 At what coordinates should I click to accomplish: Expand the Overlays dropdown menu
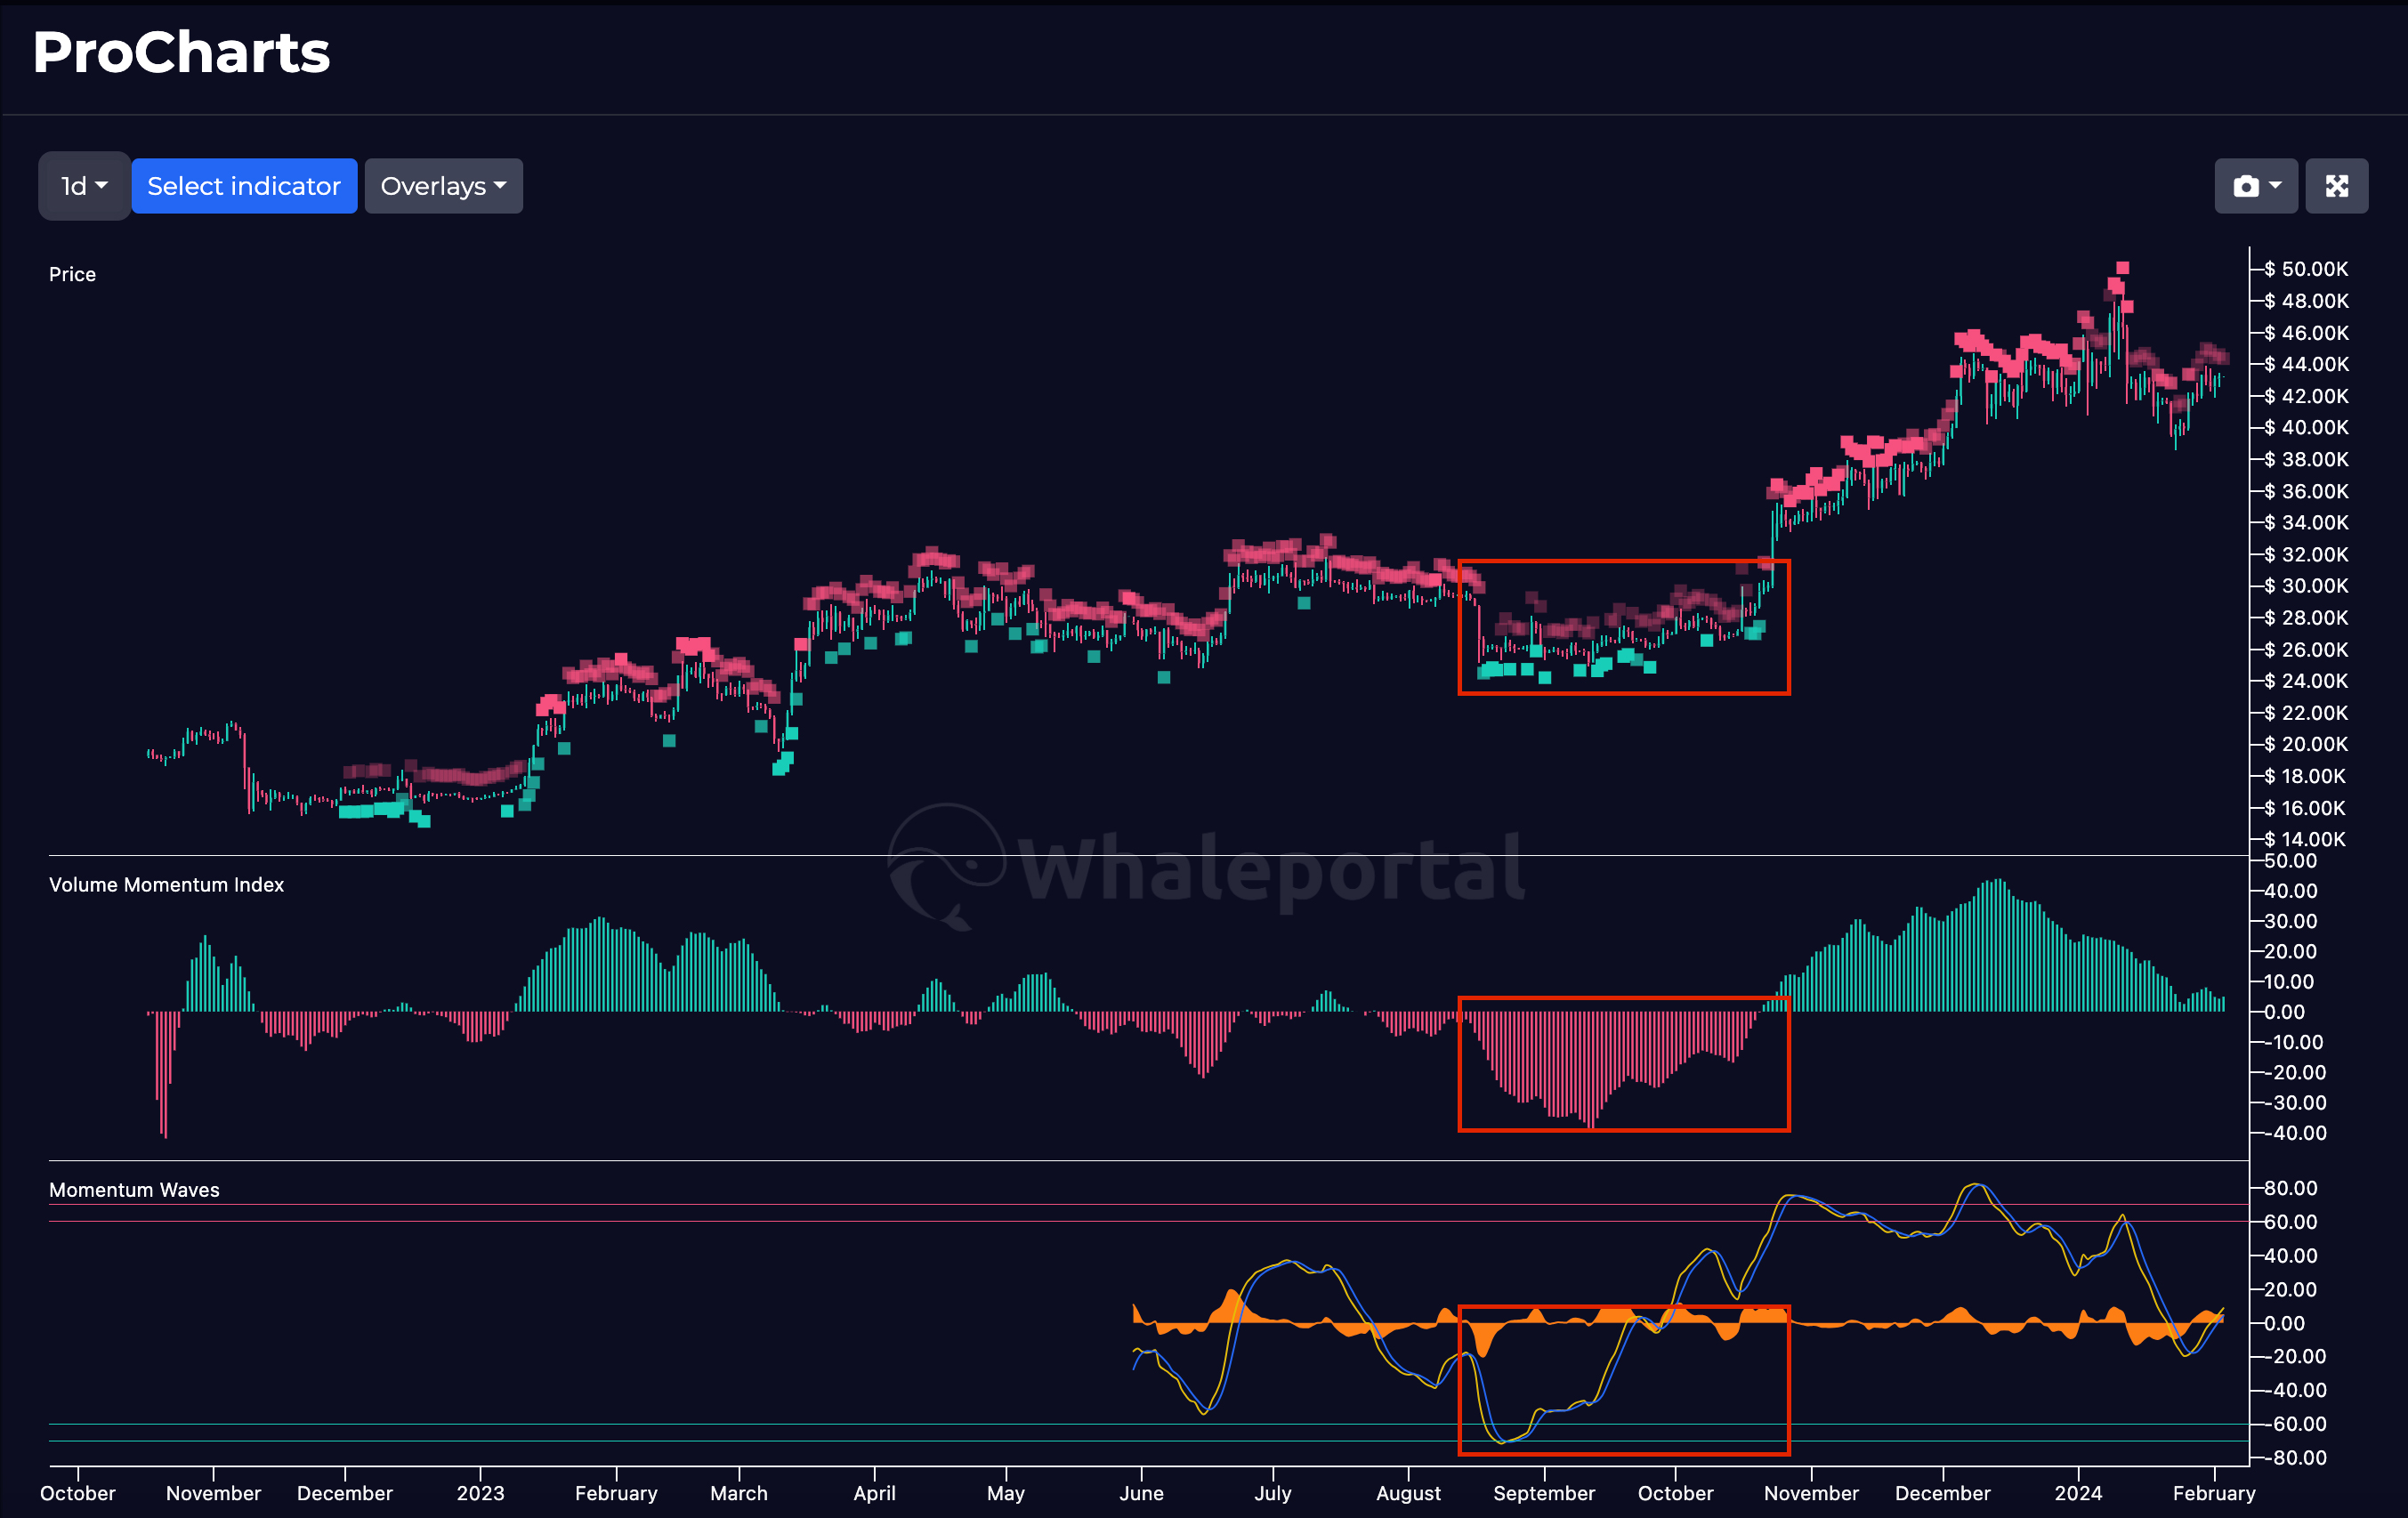[443, 186]
